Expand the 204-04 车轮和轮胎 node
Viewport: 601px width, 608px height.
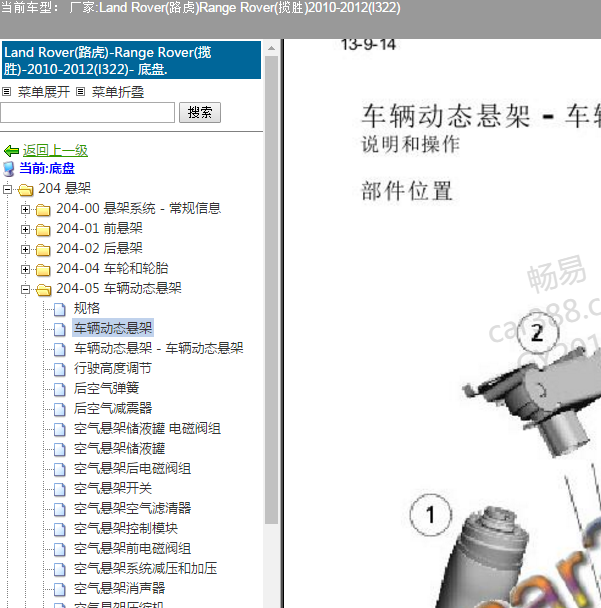tap(25, 269)
